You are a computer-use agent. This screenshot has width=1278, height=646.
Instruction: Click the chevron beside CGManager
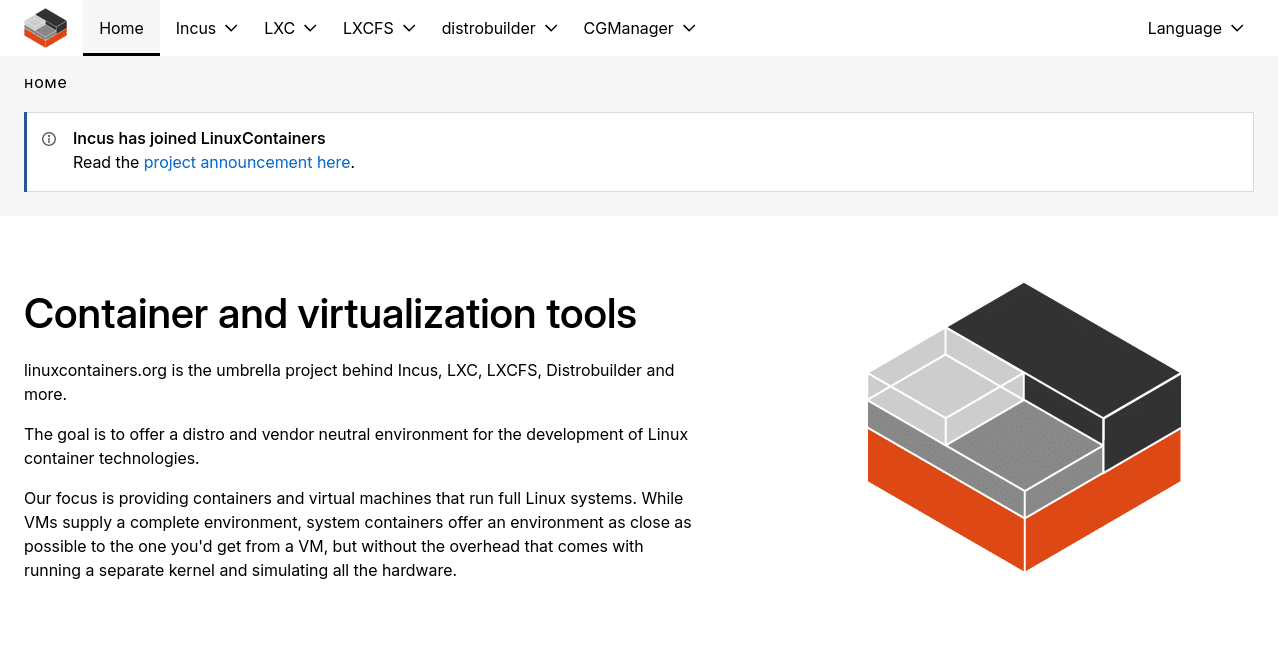coord(689,28)
